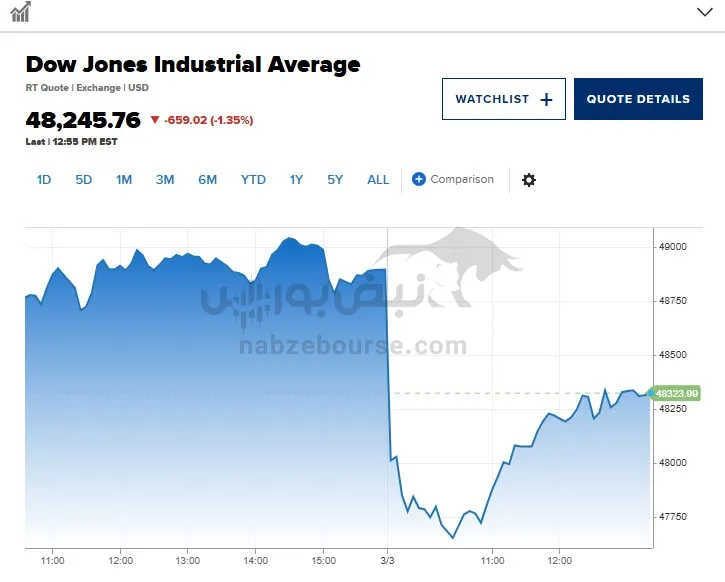Image resolution: width=725 pixels, height=582 pixels.
Task: Open the Quote Details button
Action: pos(638,99)
